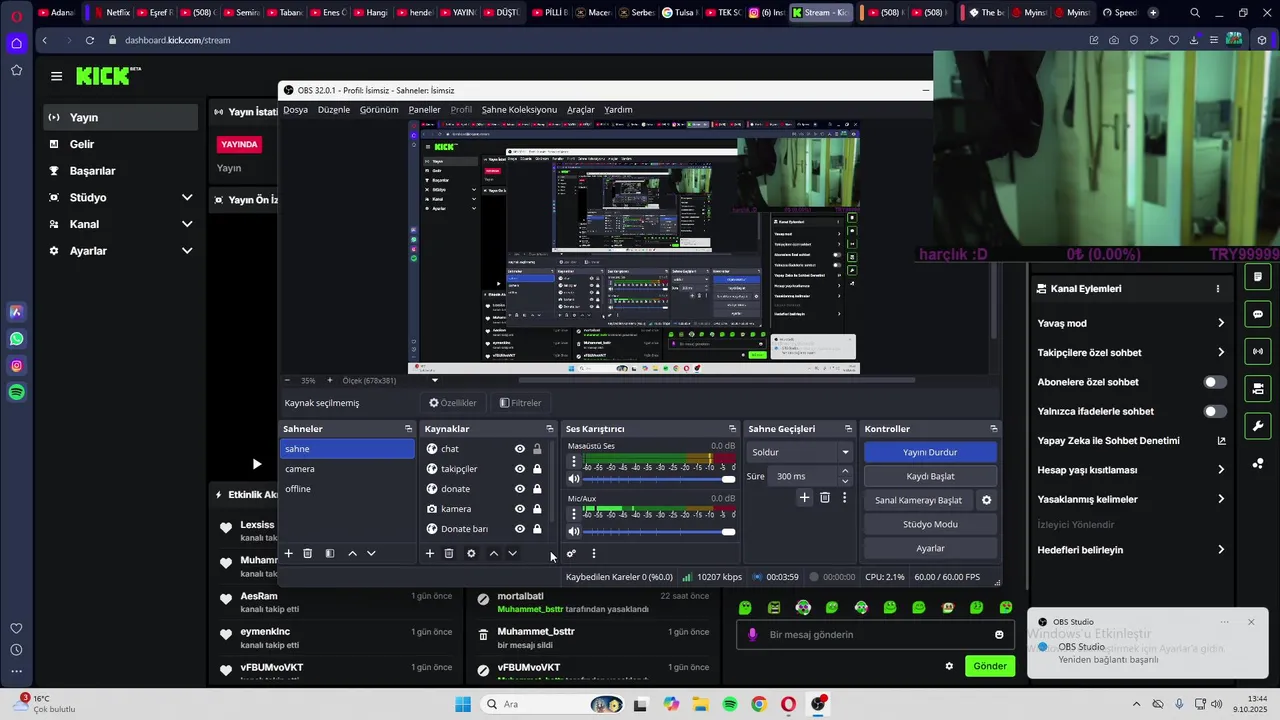
Task: Delete selected scene with Sahneler trash icon
Action: [x=308, y=553]
